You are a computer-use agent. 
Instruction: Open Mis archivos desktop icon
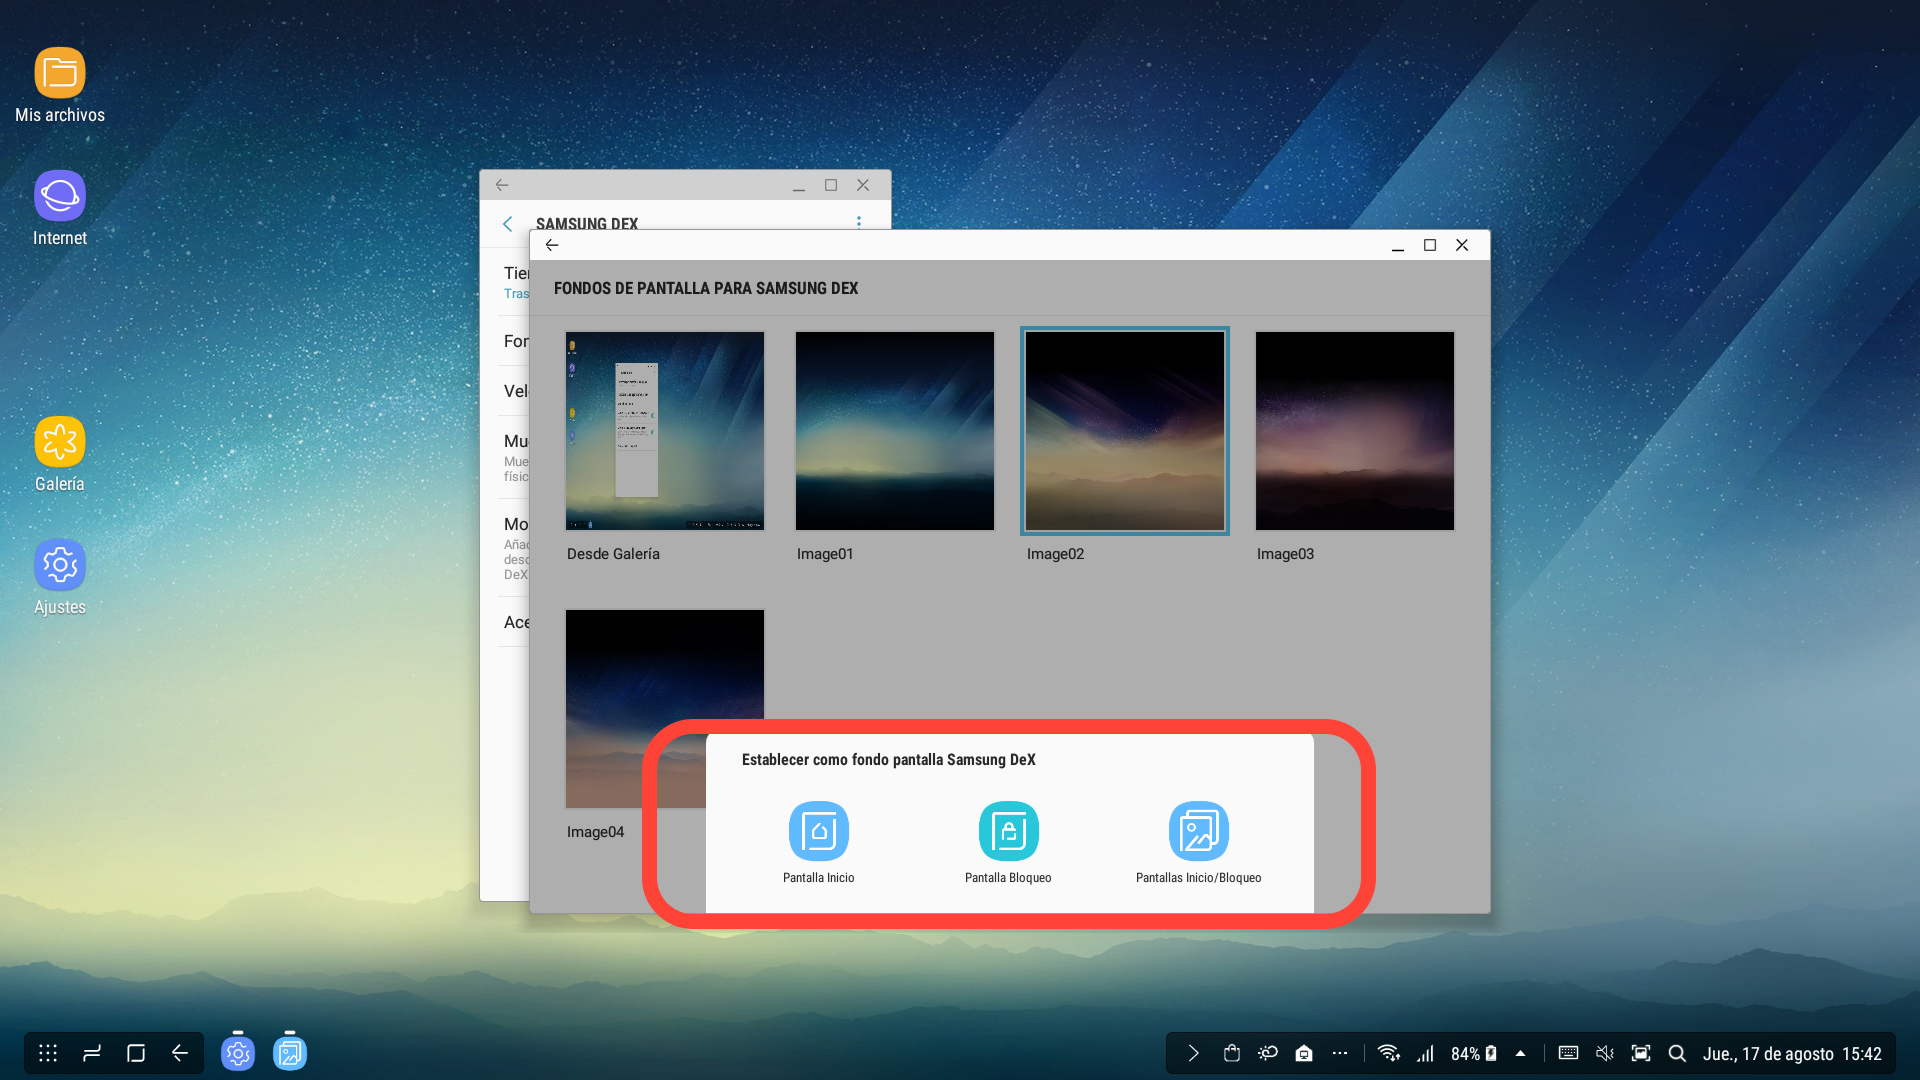(x=60, y=86)
